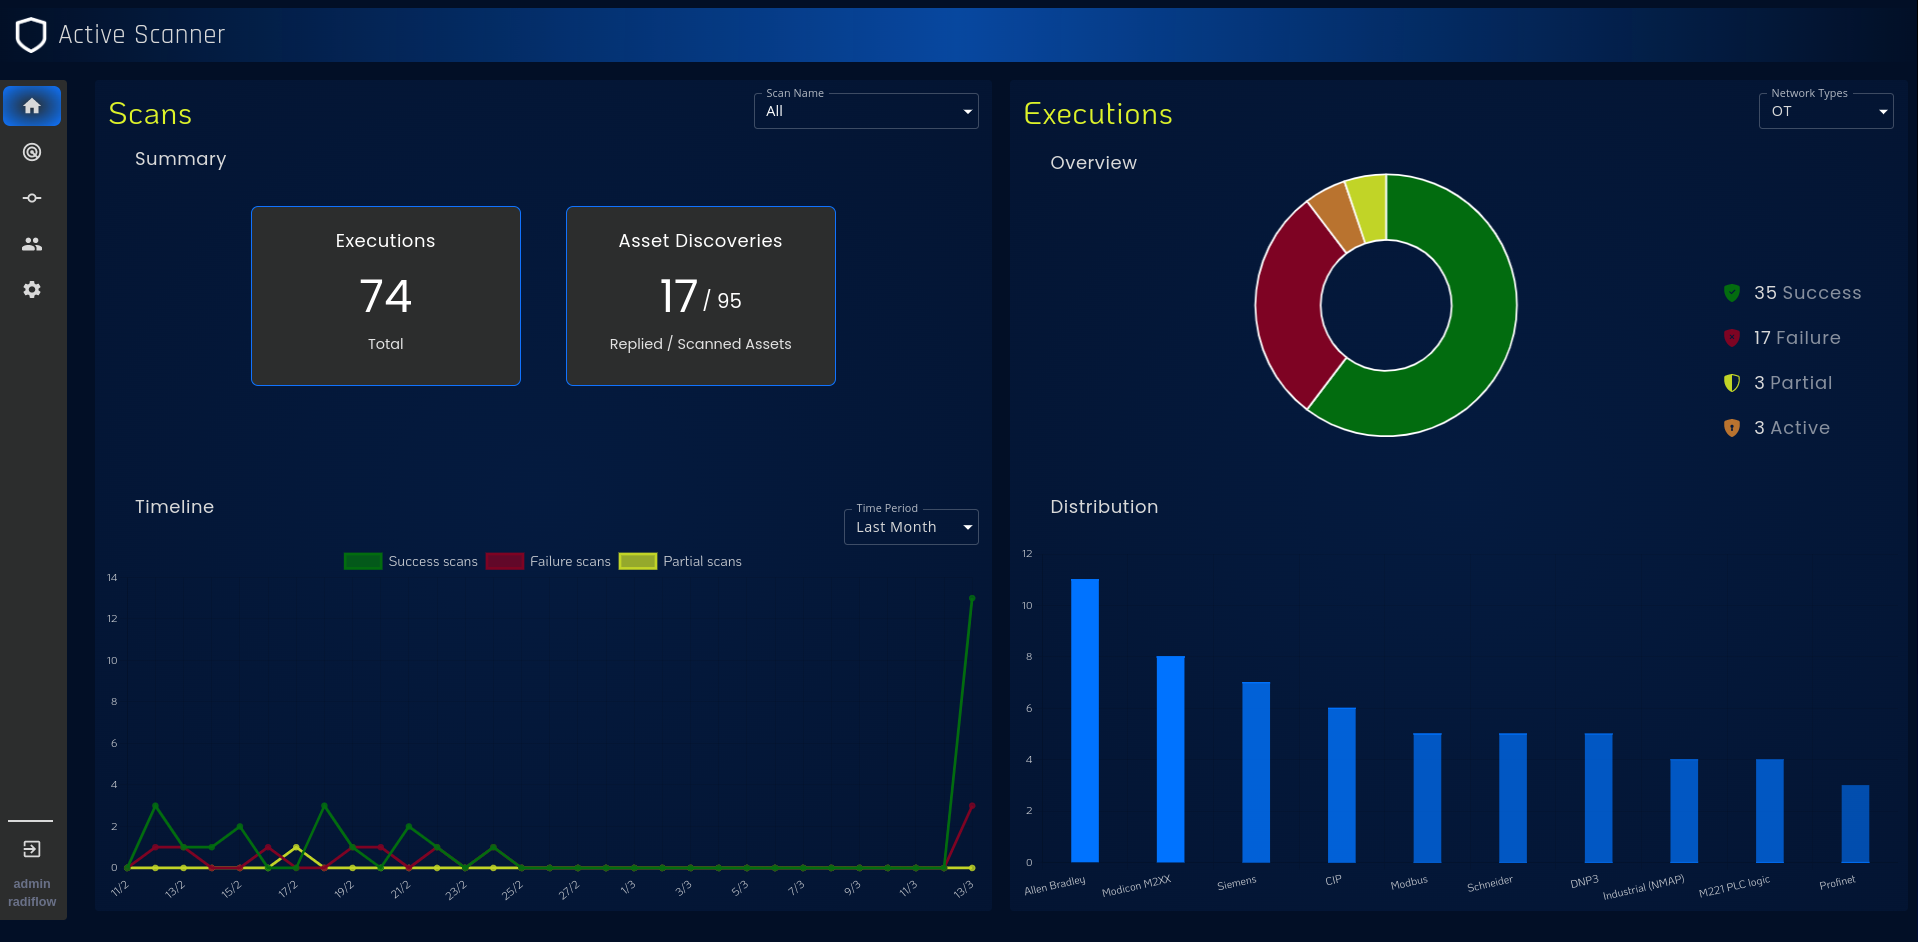Viewport: 1918px width, 942px height.
Task: Expand the Network Types dropdown
Action: tap(1825, 111)
